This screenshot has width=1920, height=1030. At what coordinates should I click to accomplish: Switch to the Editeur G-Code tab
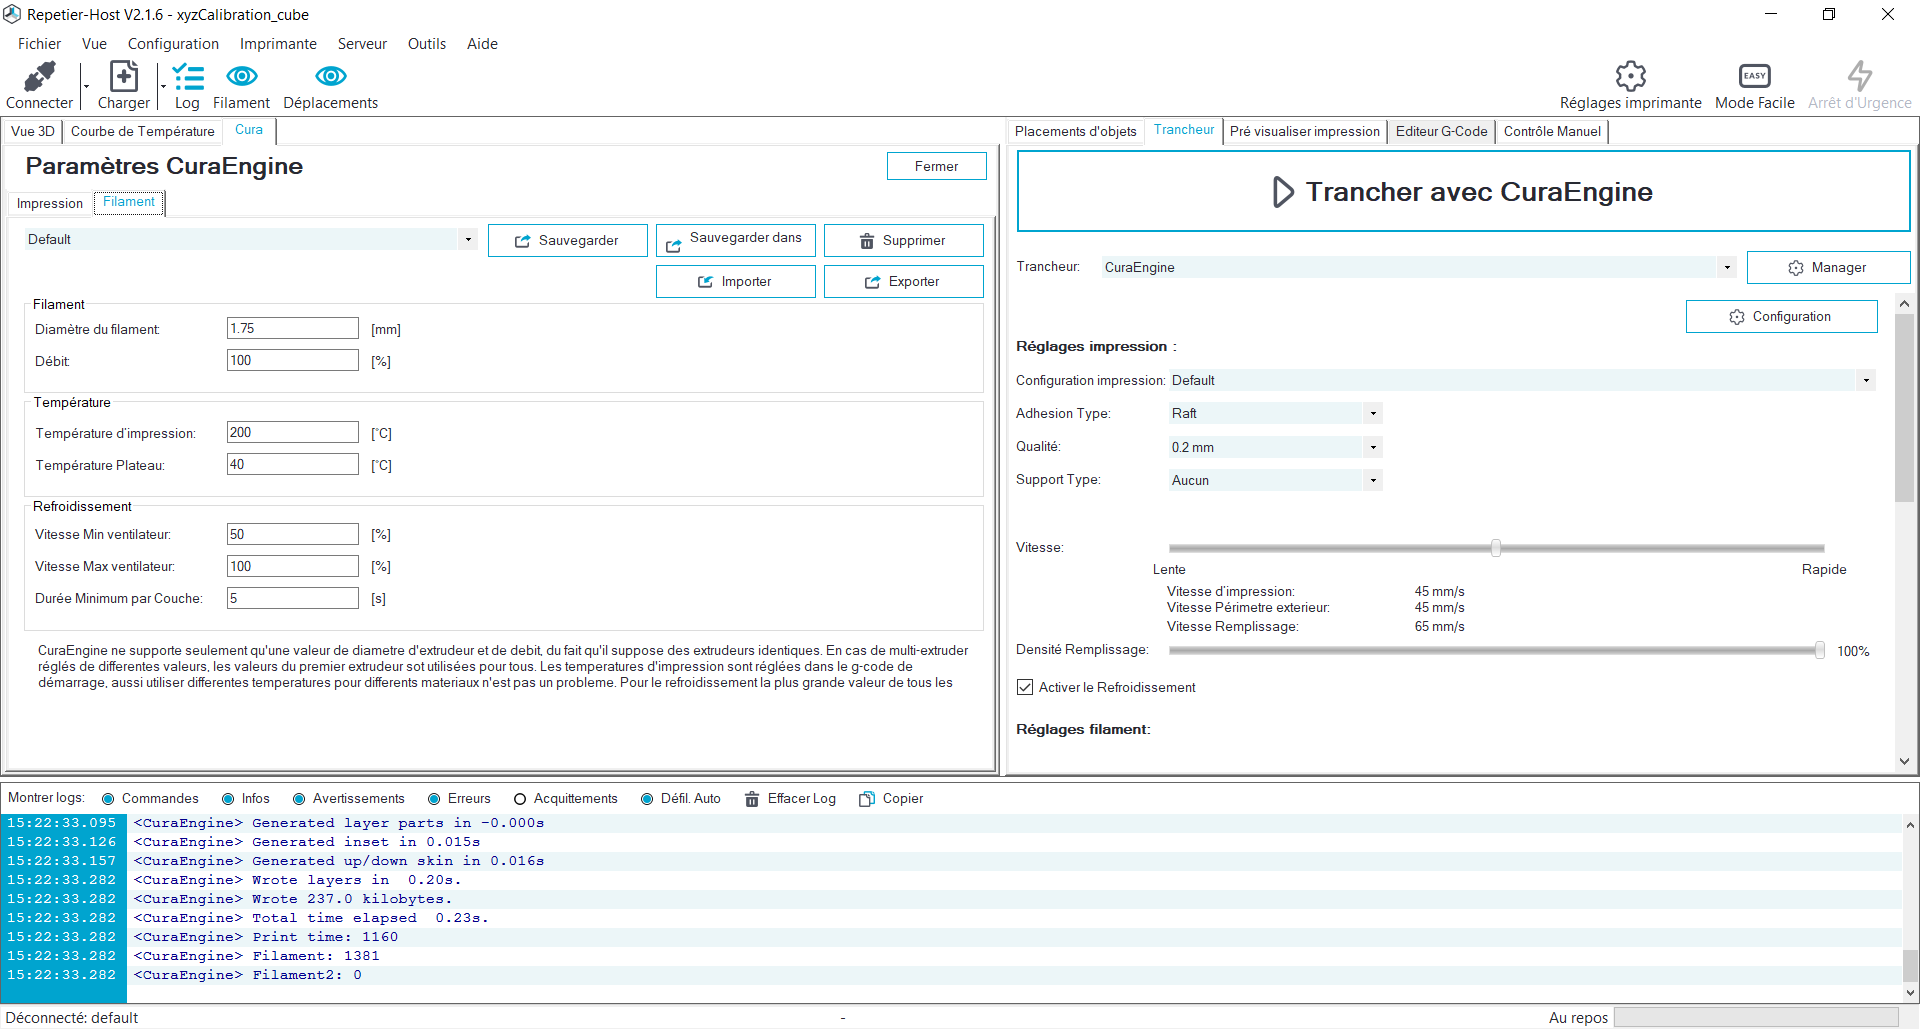(x=1441, y=131)
